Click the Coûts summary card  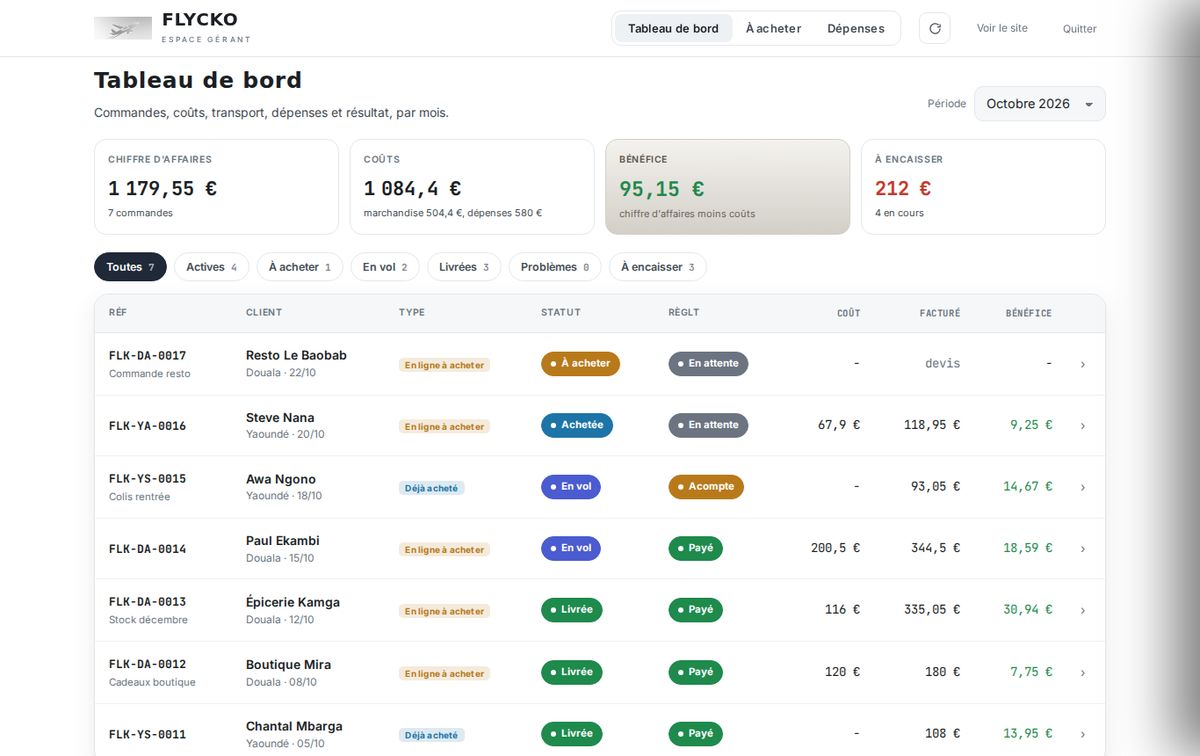pos(472,187)
